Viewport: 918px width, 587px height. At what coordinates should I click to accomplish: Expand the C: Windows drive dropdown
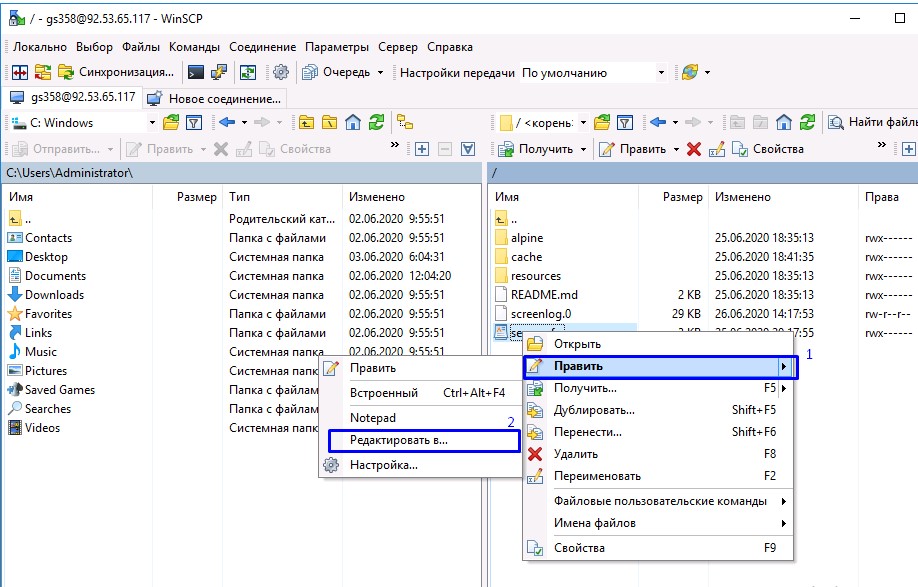152,123
